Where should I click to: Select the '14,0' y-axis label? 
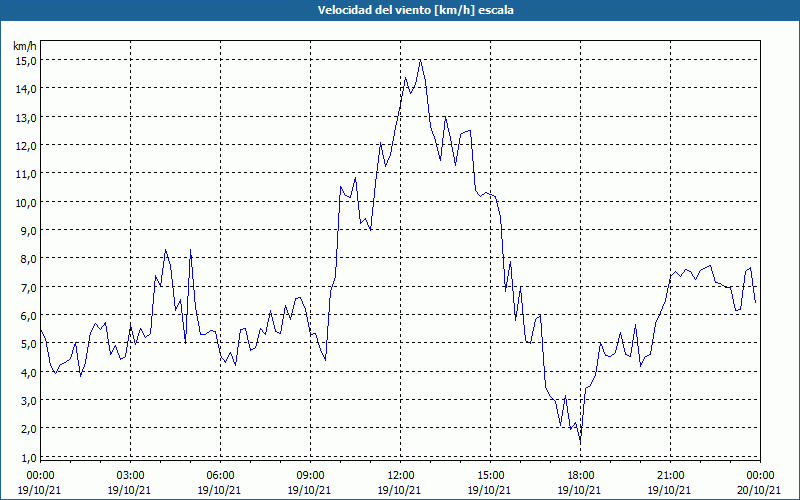click(26, 89)
